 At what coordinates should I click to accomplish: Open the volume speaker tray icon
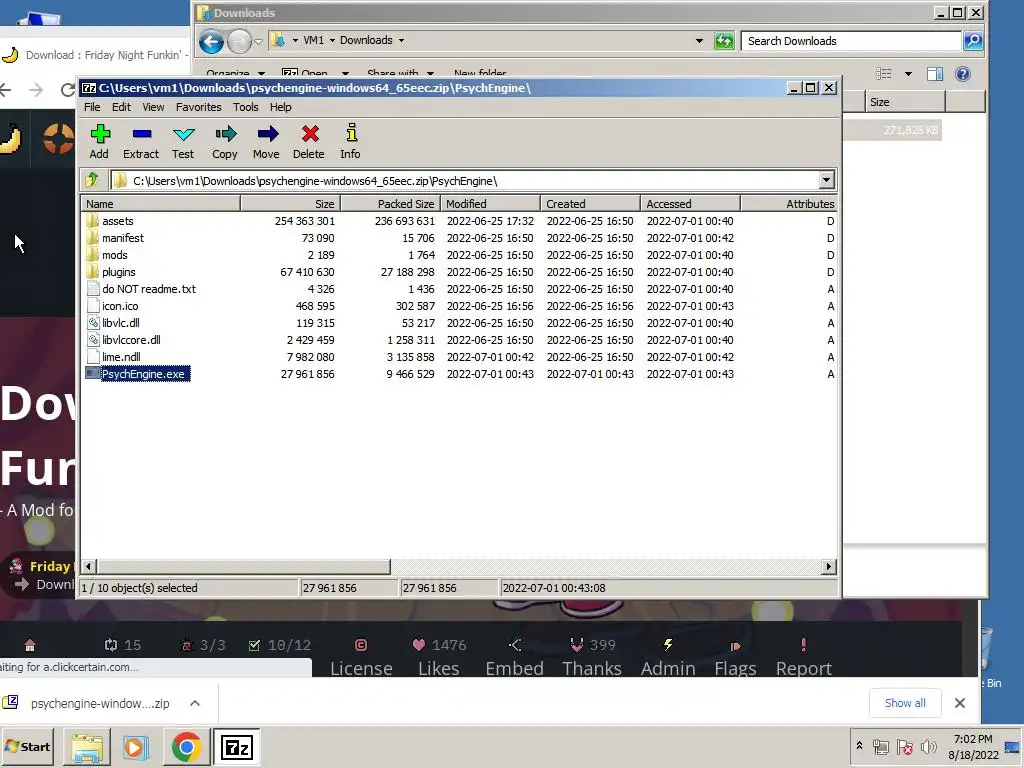[x=927, y=746]
